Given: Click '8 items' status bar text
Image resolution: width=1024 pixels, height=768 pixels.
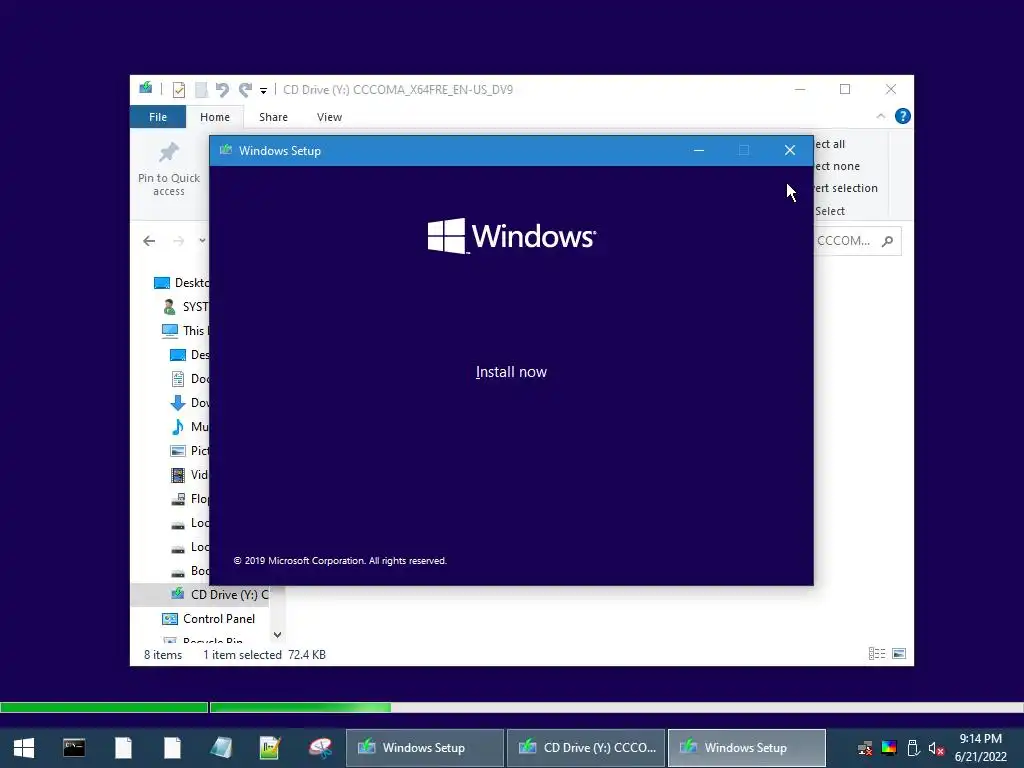Looking at the screenshot, I should pyautogui.click(x=163, y=654).
